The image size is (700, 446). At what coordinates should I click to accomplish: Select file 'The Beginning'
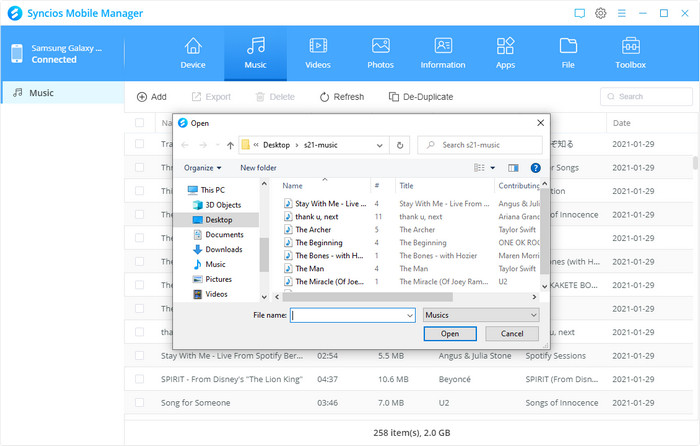point(319,242)
